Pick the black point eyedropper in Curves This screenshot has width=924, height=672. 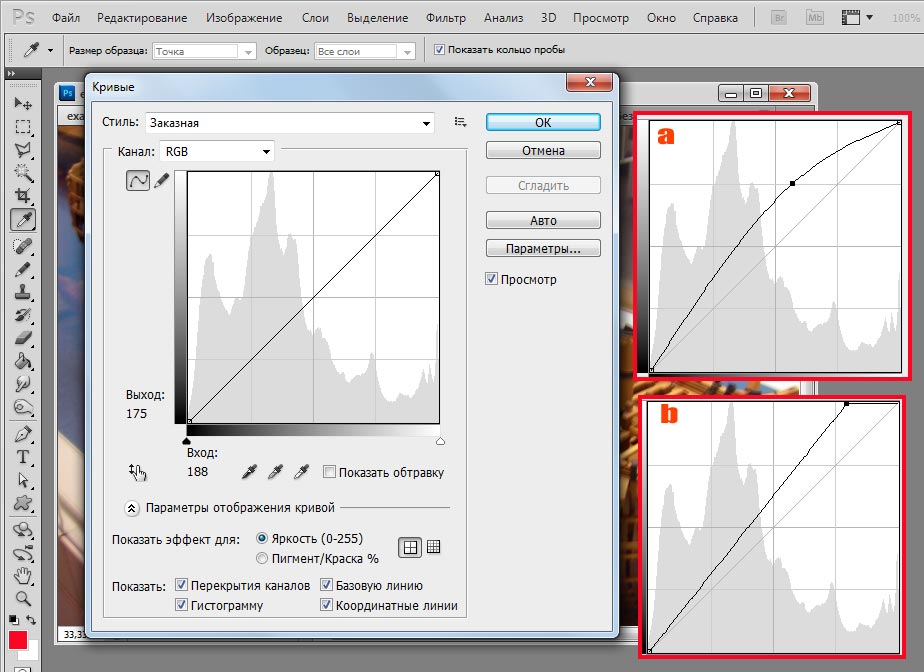click(x=251, y=472)
